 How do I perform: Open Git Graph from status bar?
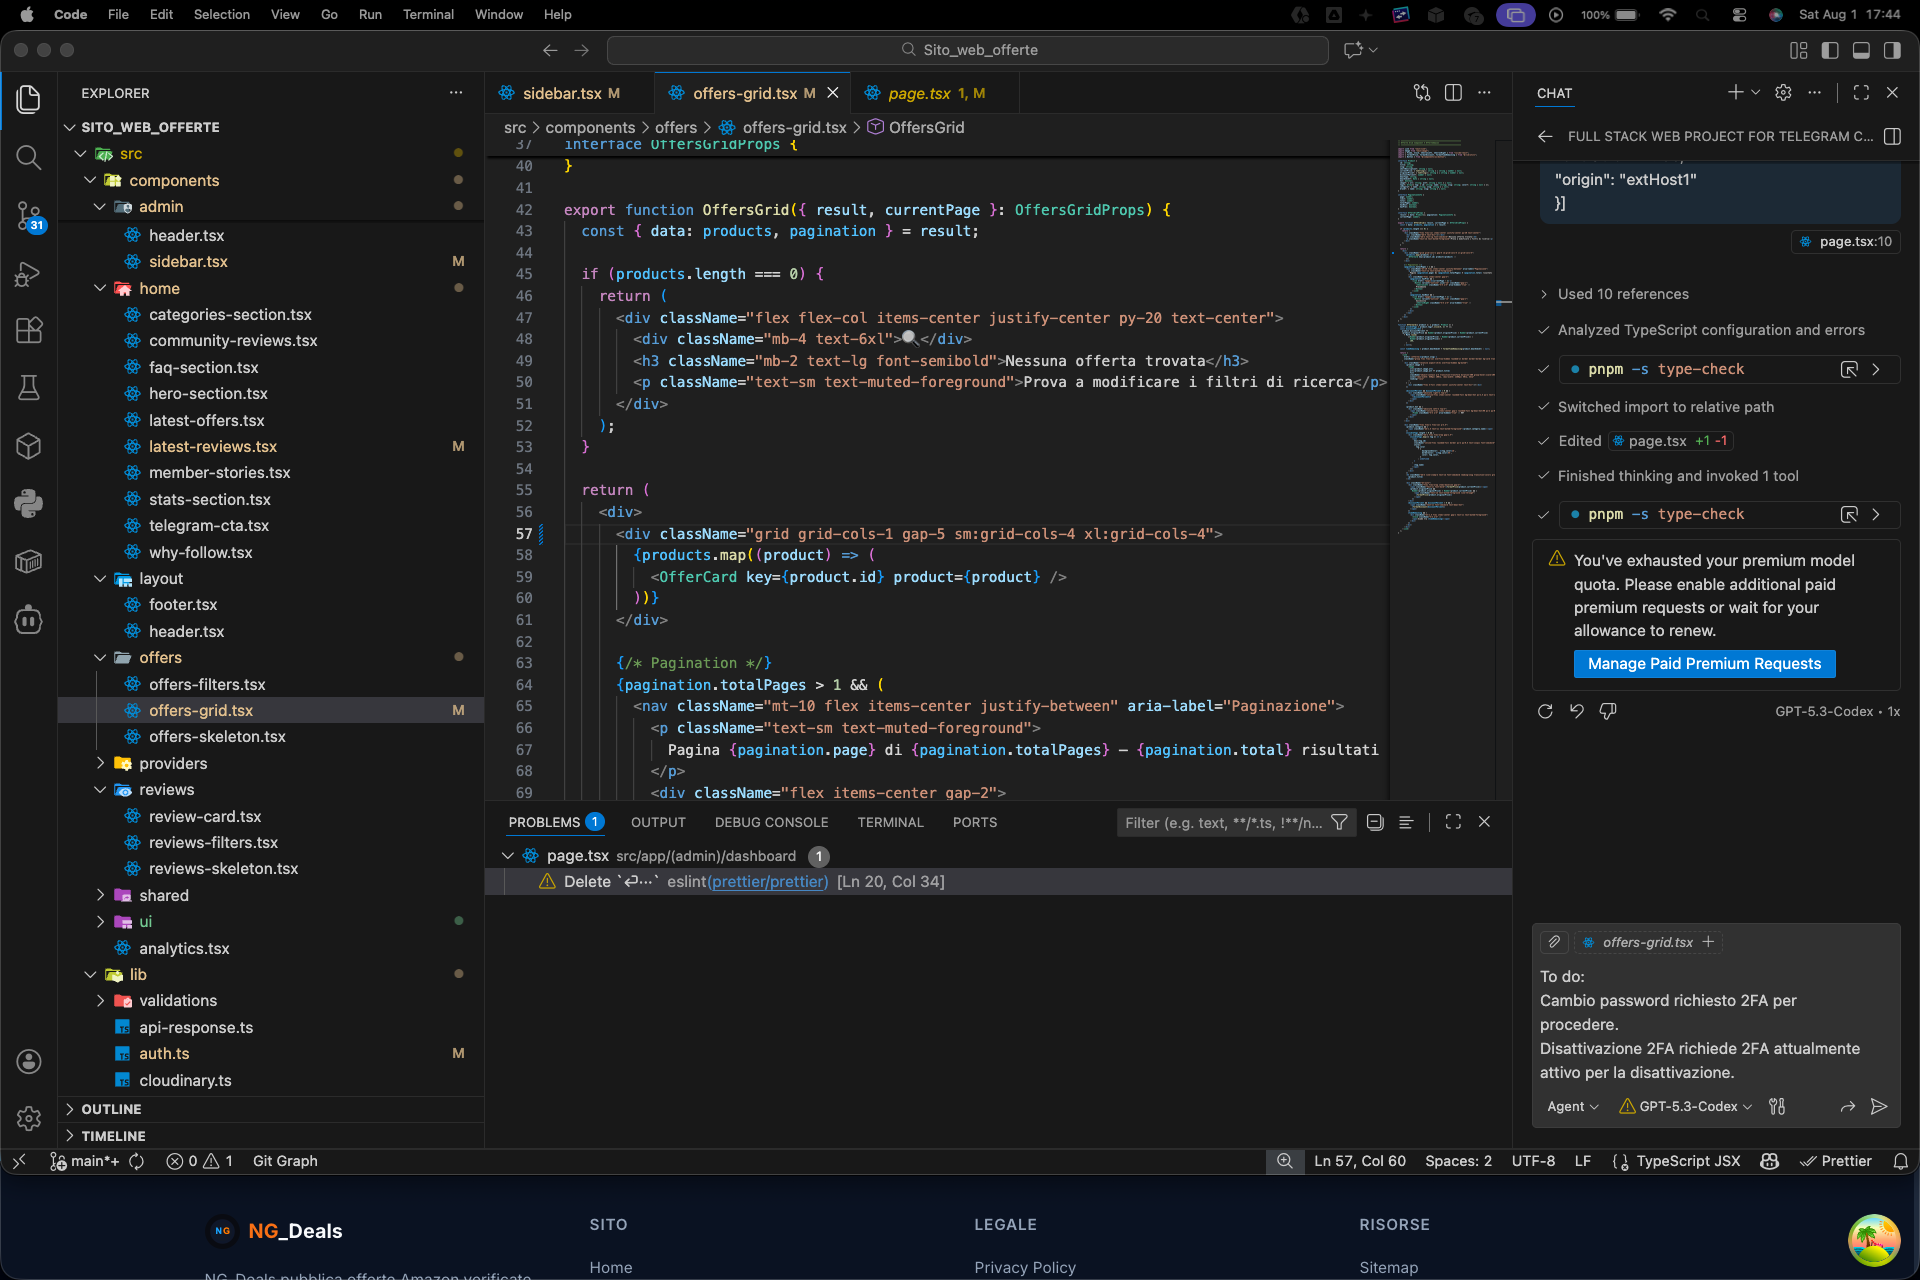point(285,1161)
